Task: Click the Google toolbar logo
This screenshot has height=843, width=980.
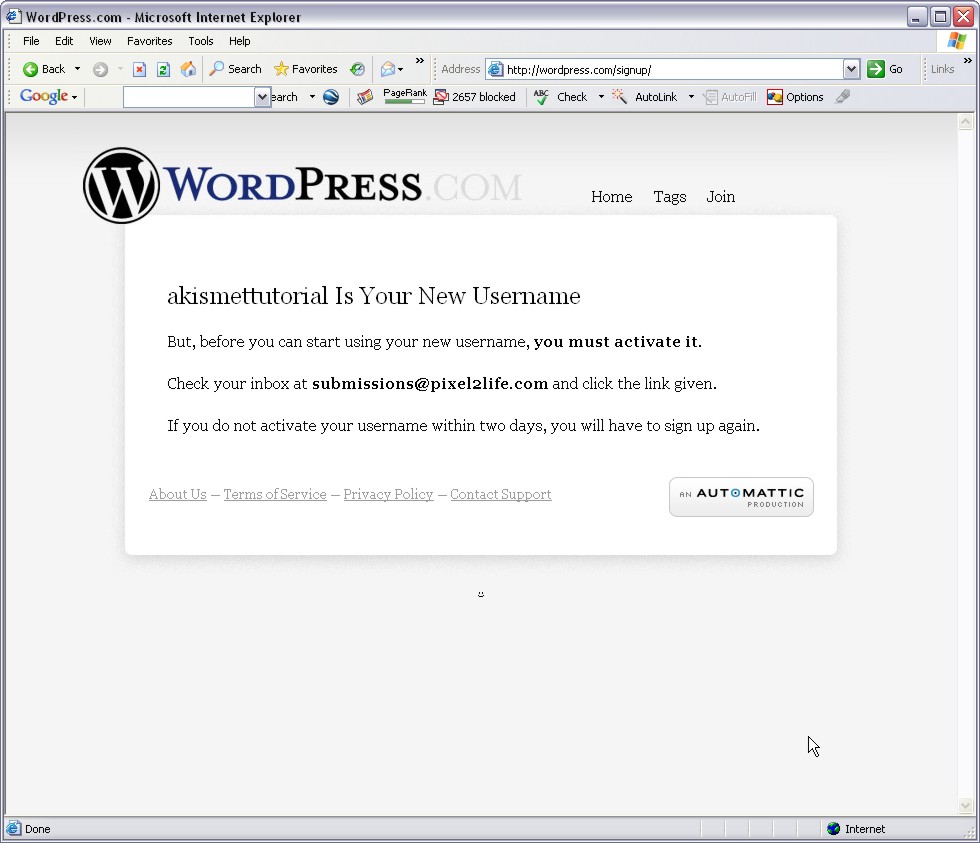Action: tap(44, 96)
